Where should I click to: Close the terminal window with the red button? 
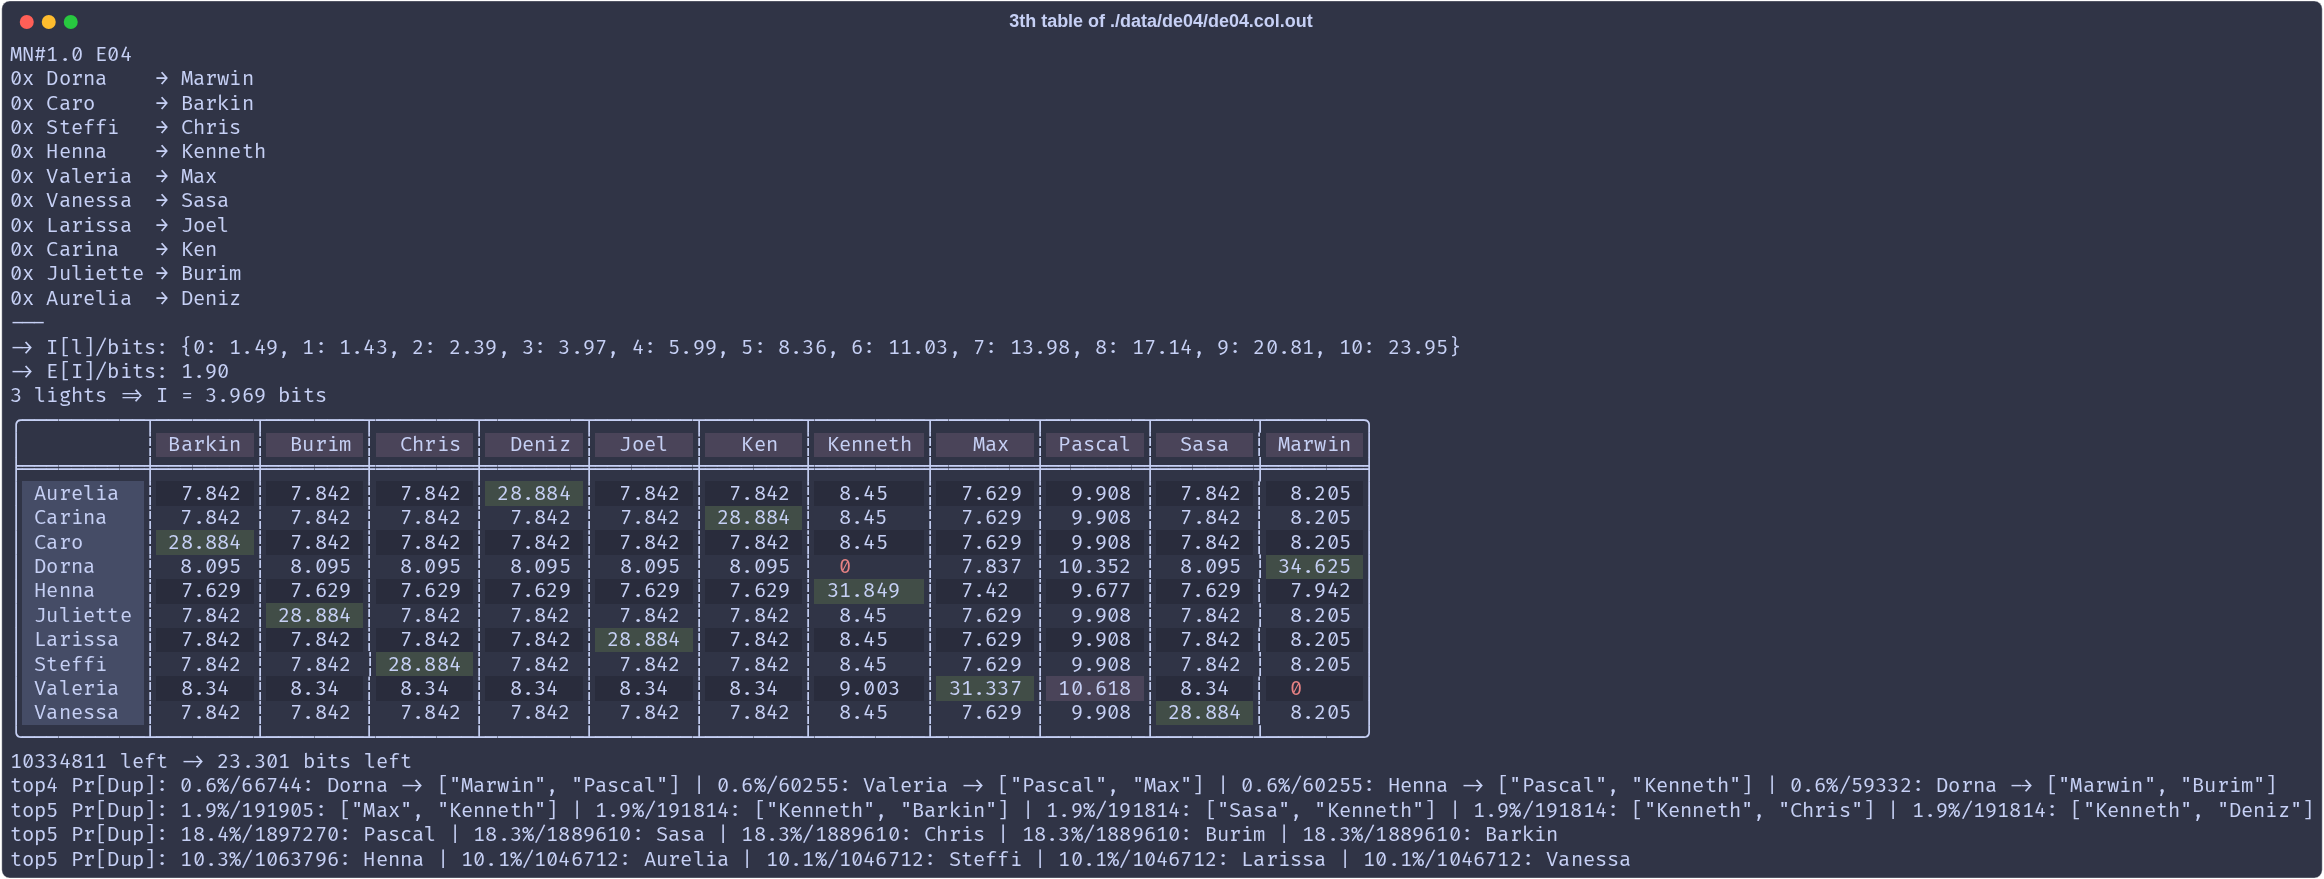(x=27, y=22)
